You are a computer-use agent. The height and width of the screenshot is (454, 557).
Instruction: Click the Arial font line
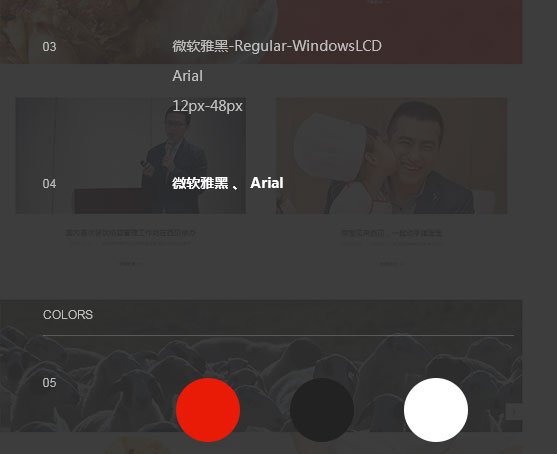pos(188,76)
